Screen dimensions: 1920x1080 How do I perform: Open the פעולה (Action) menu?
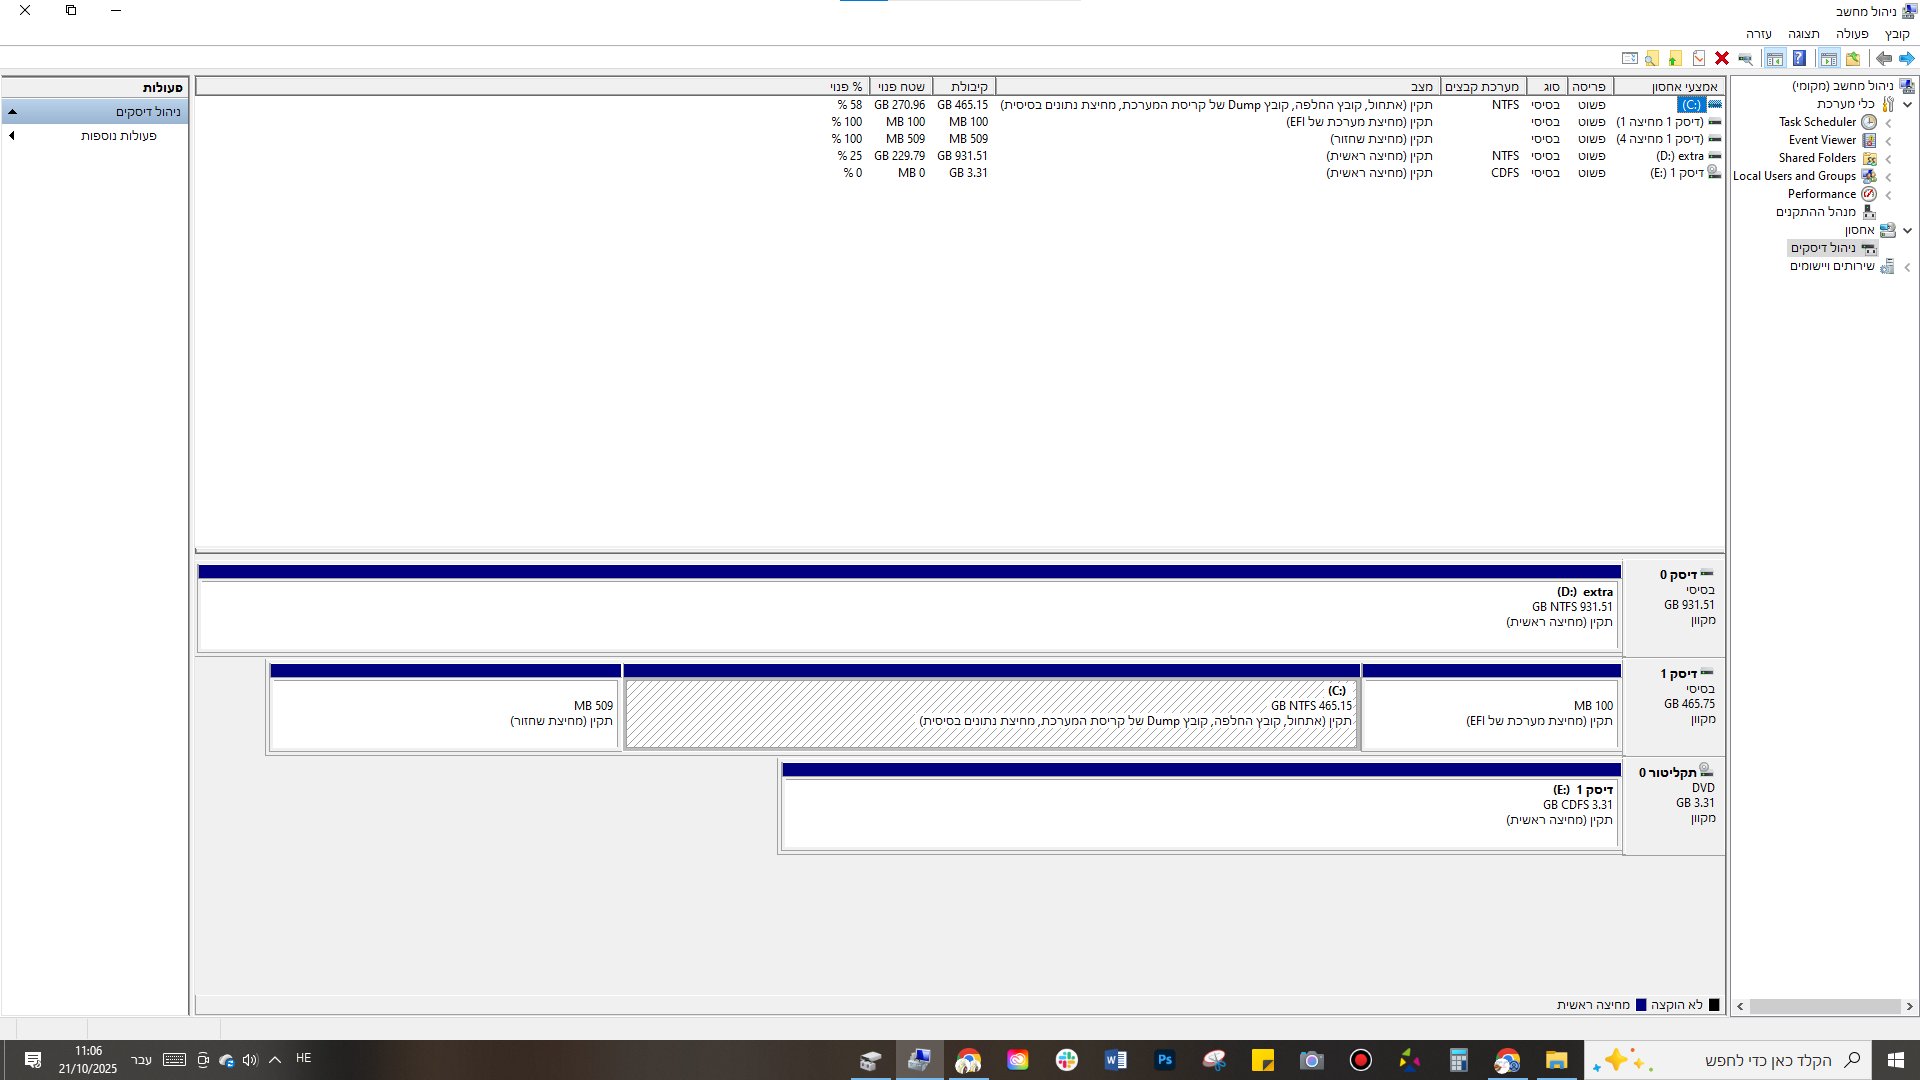click(x=1852, y=34)
